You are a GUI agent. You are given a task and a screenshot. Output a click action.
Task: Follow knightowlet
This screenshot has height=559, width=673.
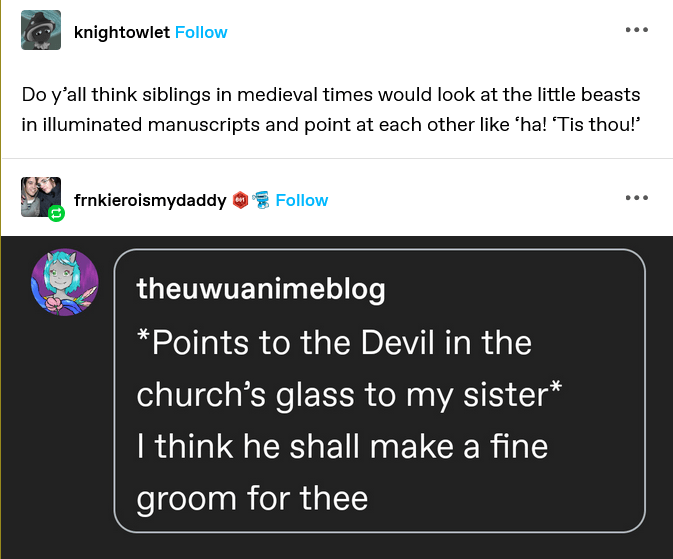click(x=201, y=32)
